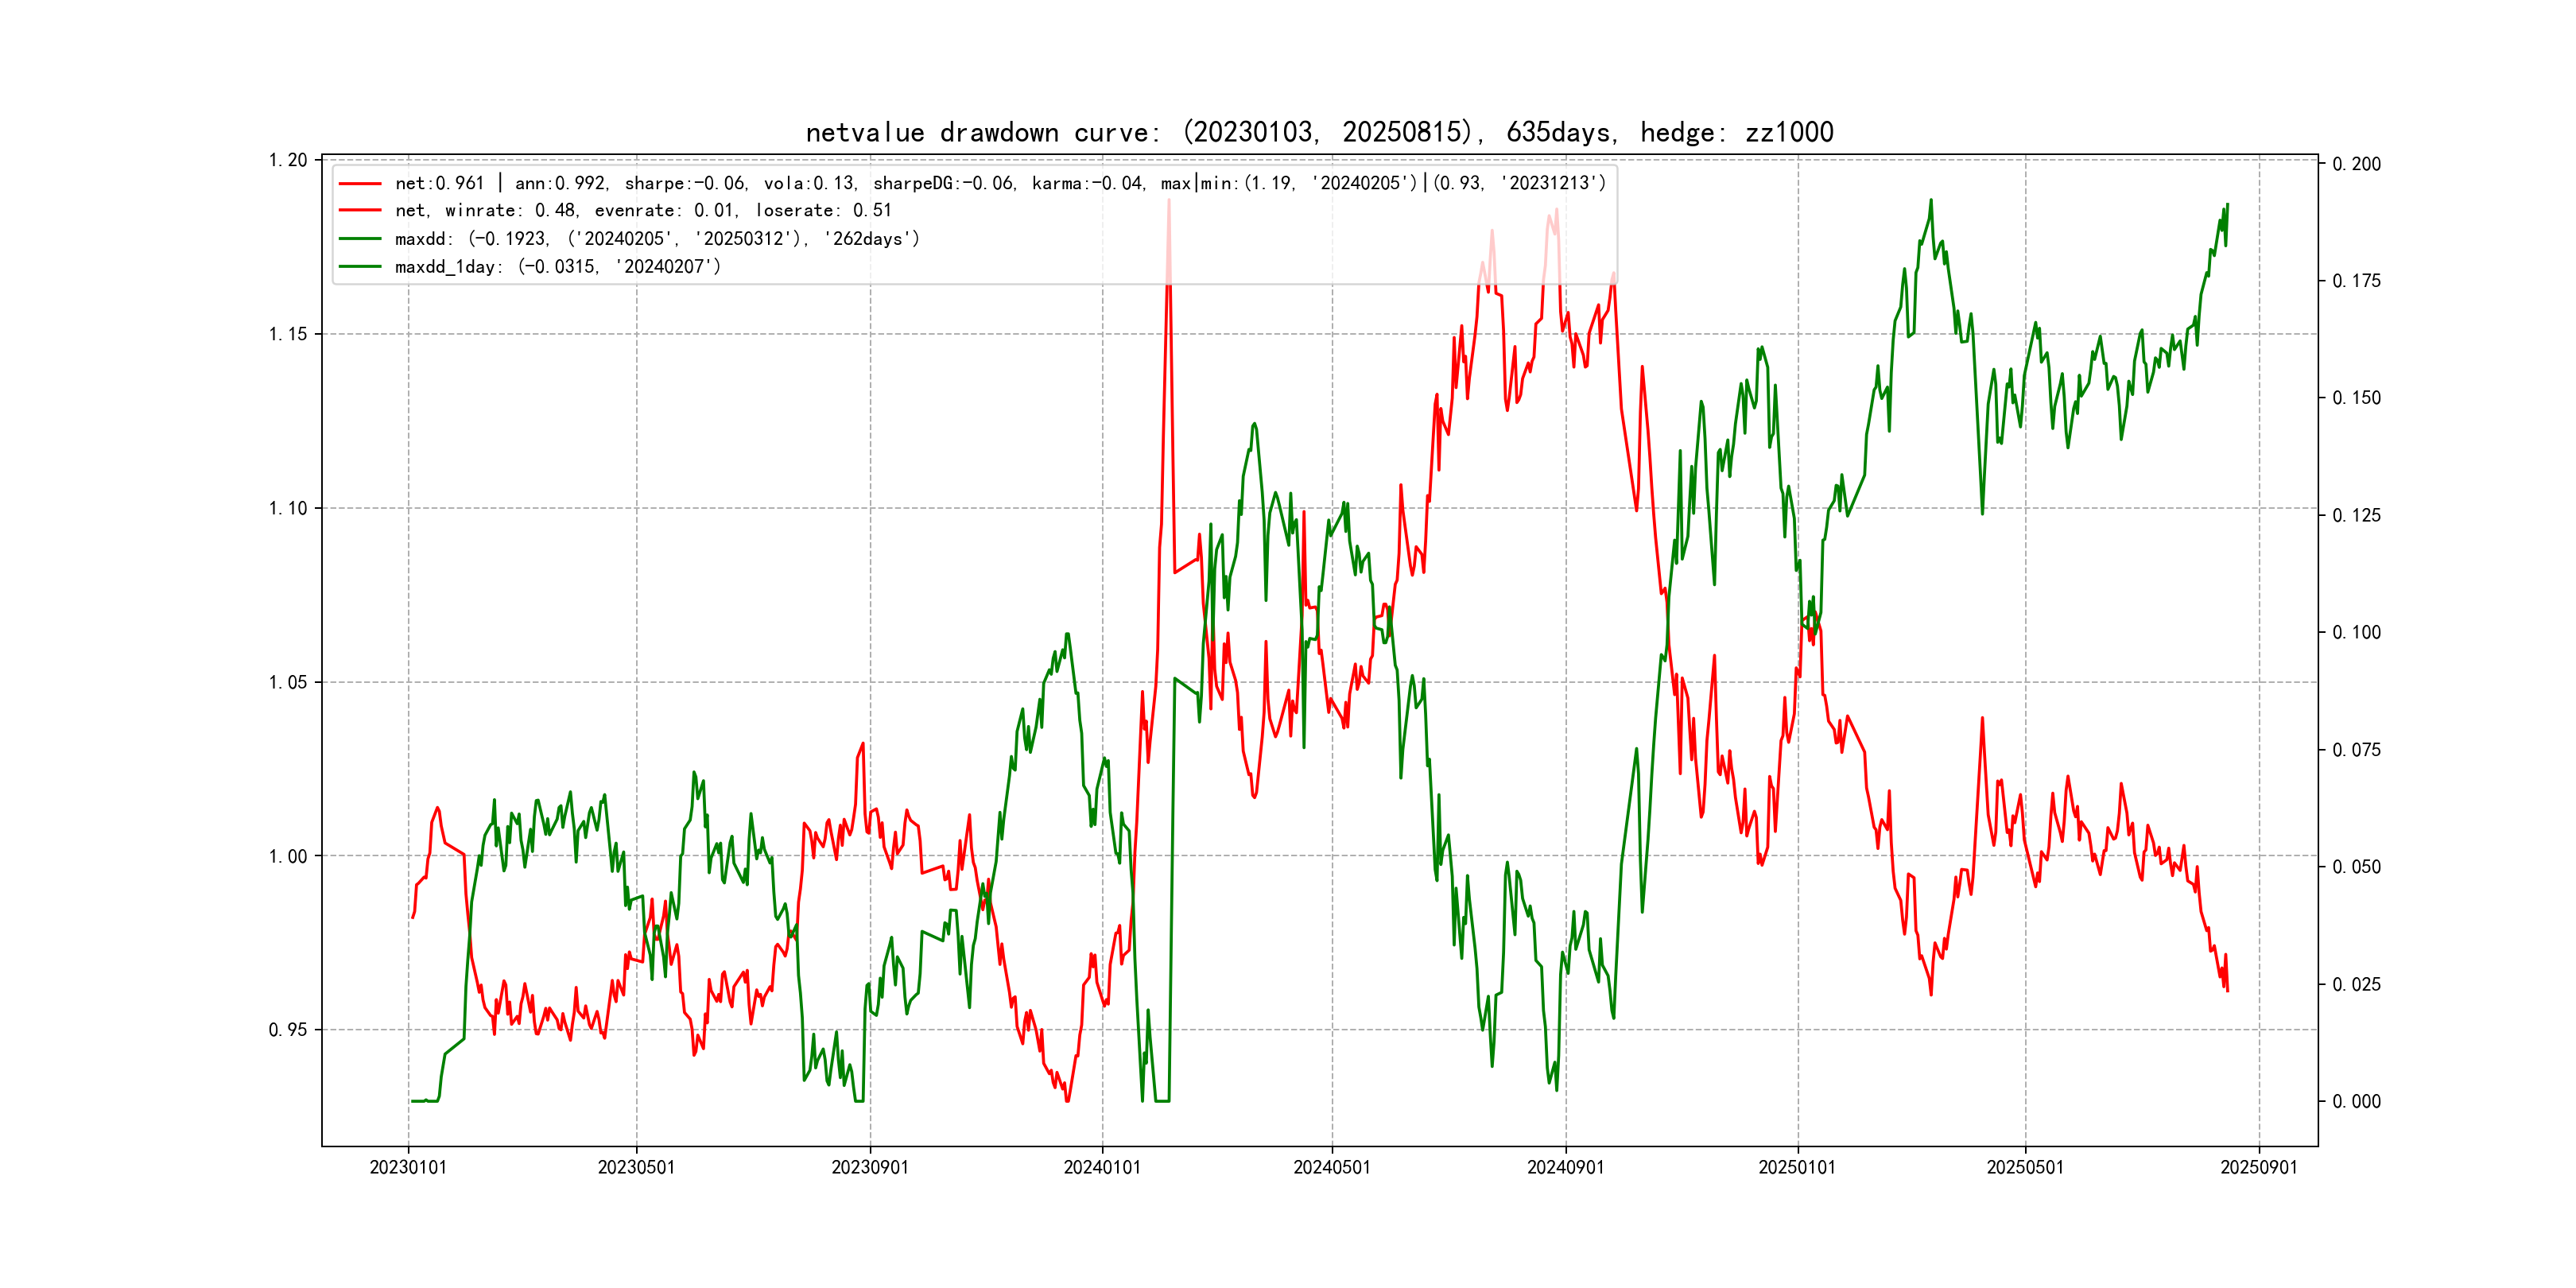This screenshot has height=1288, width=2576.
Task: Click the red line swatch beside net:0.961
Action: pos(360,184)
